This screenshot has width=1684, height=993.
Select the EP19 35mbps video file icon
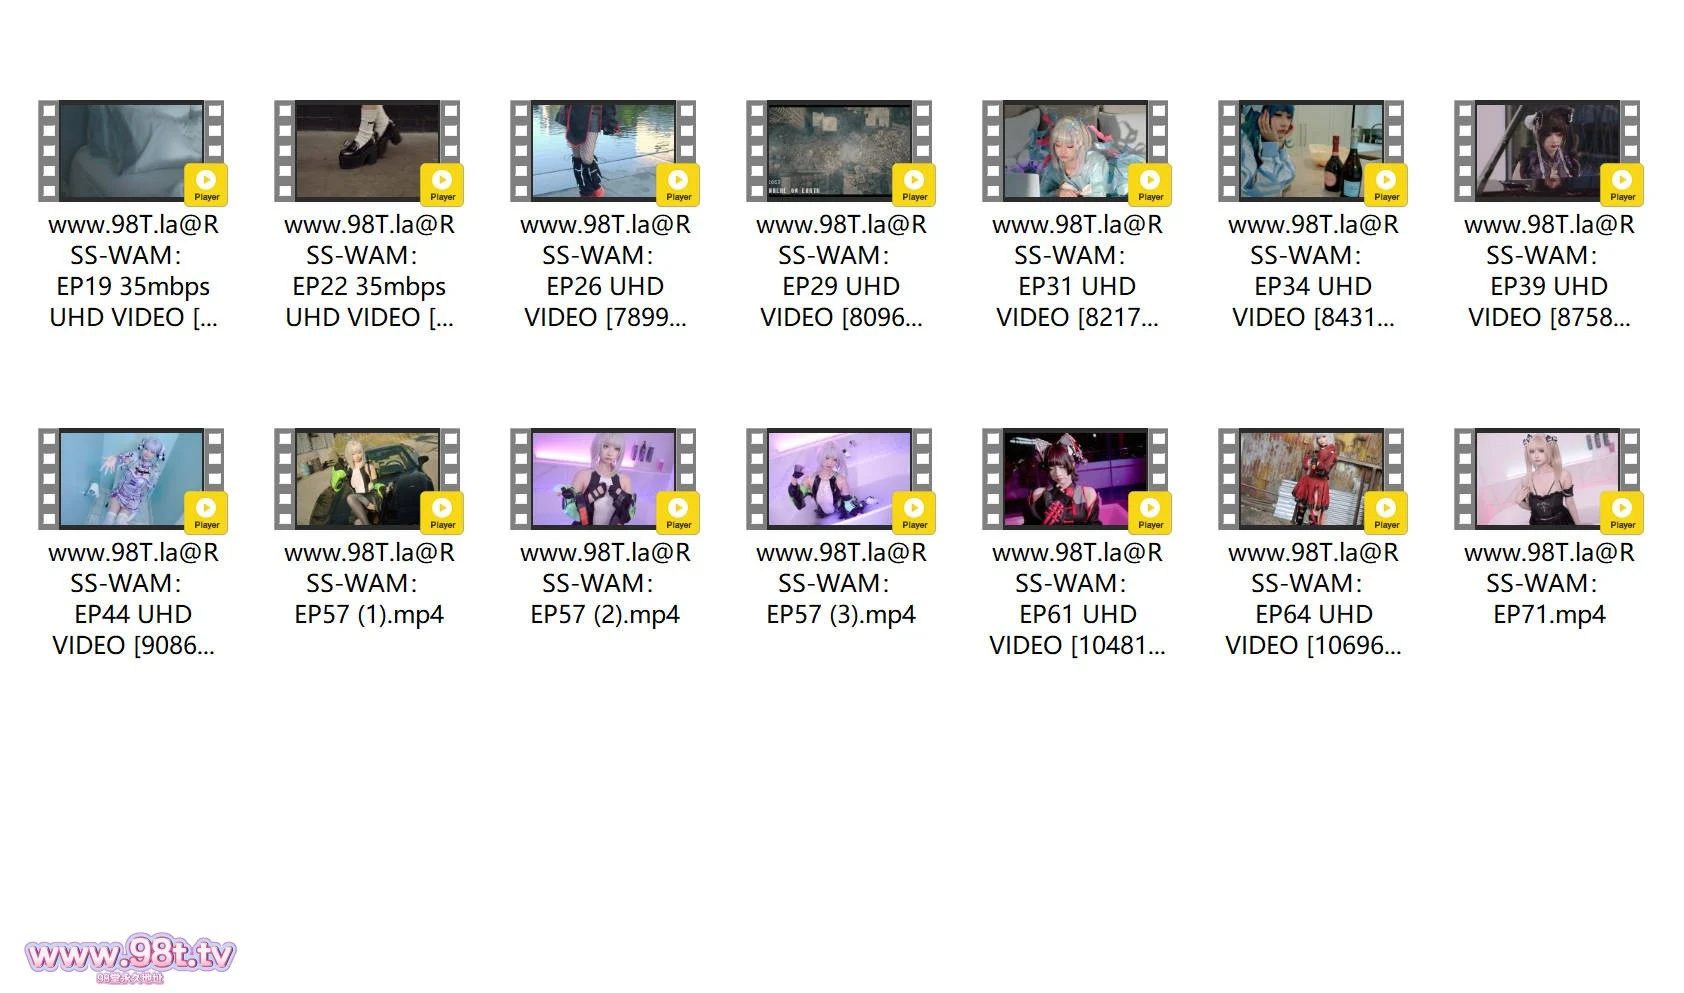point(132,151)
